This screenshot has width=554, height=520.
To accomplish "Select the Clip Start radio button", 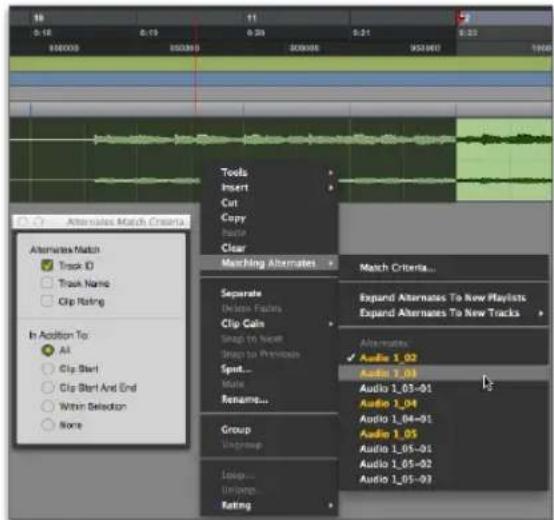I will coord(48,369).
